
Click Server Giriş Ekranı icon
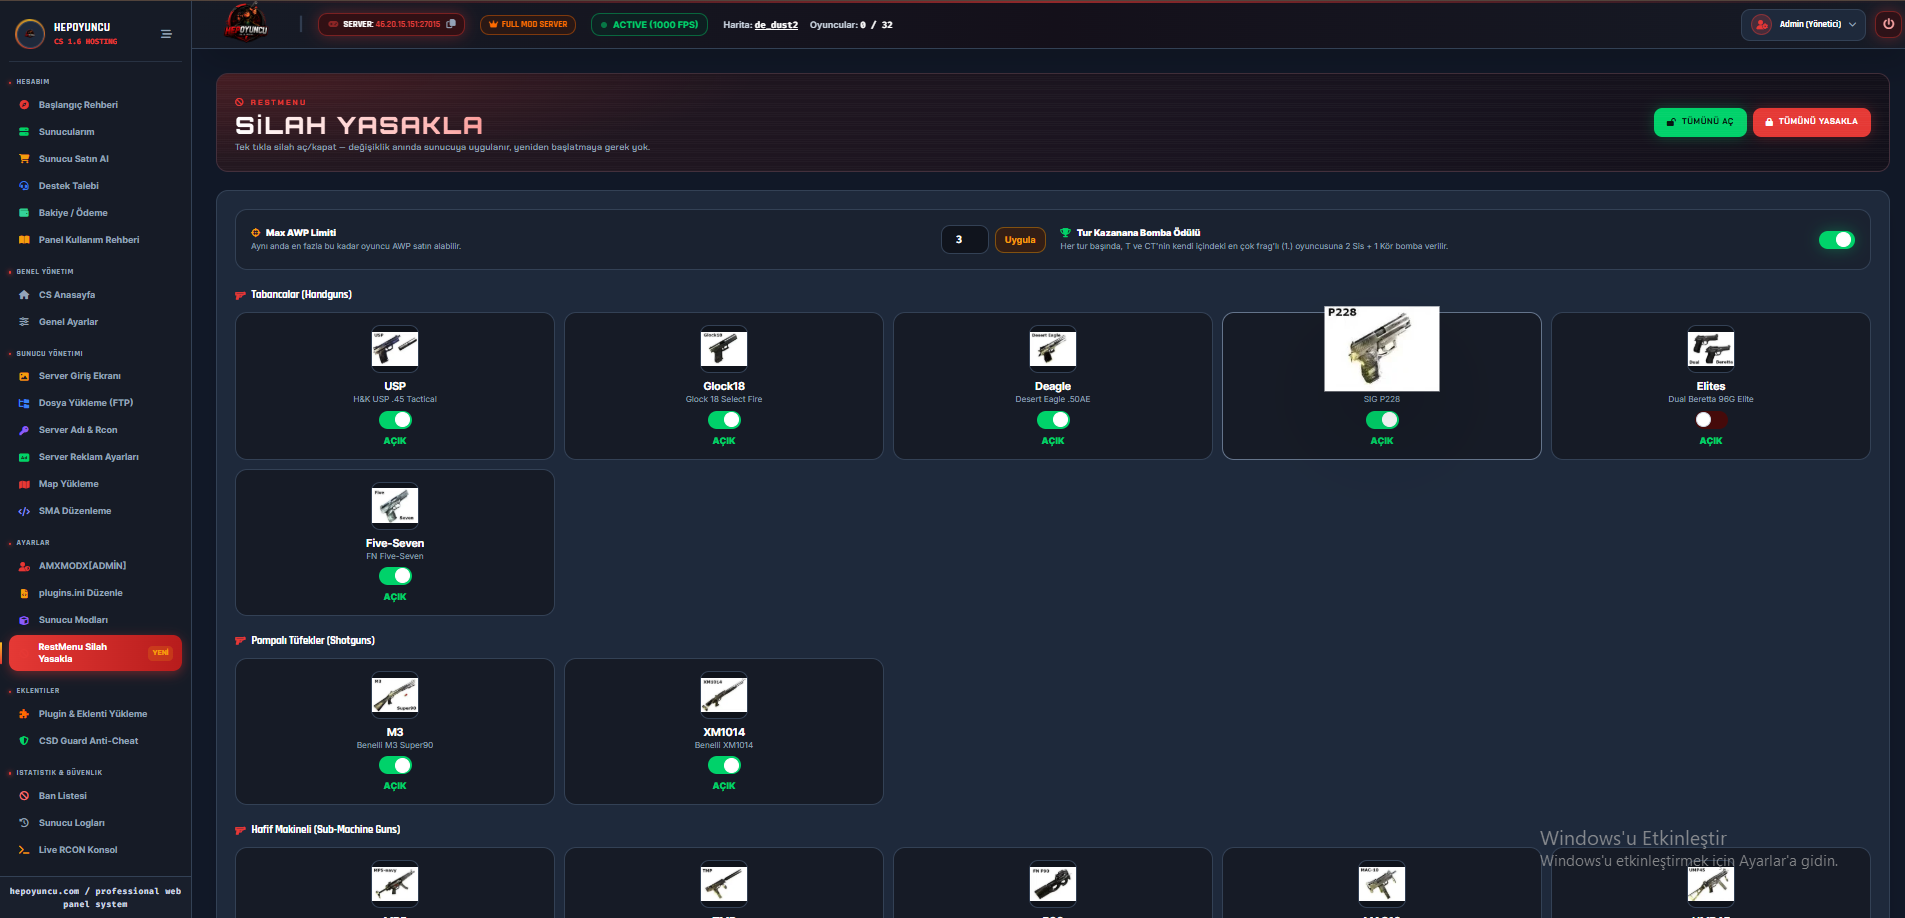tap(24, 376)
